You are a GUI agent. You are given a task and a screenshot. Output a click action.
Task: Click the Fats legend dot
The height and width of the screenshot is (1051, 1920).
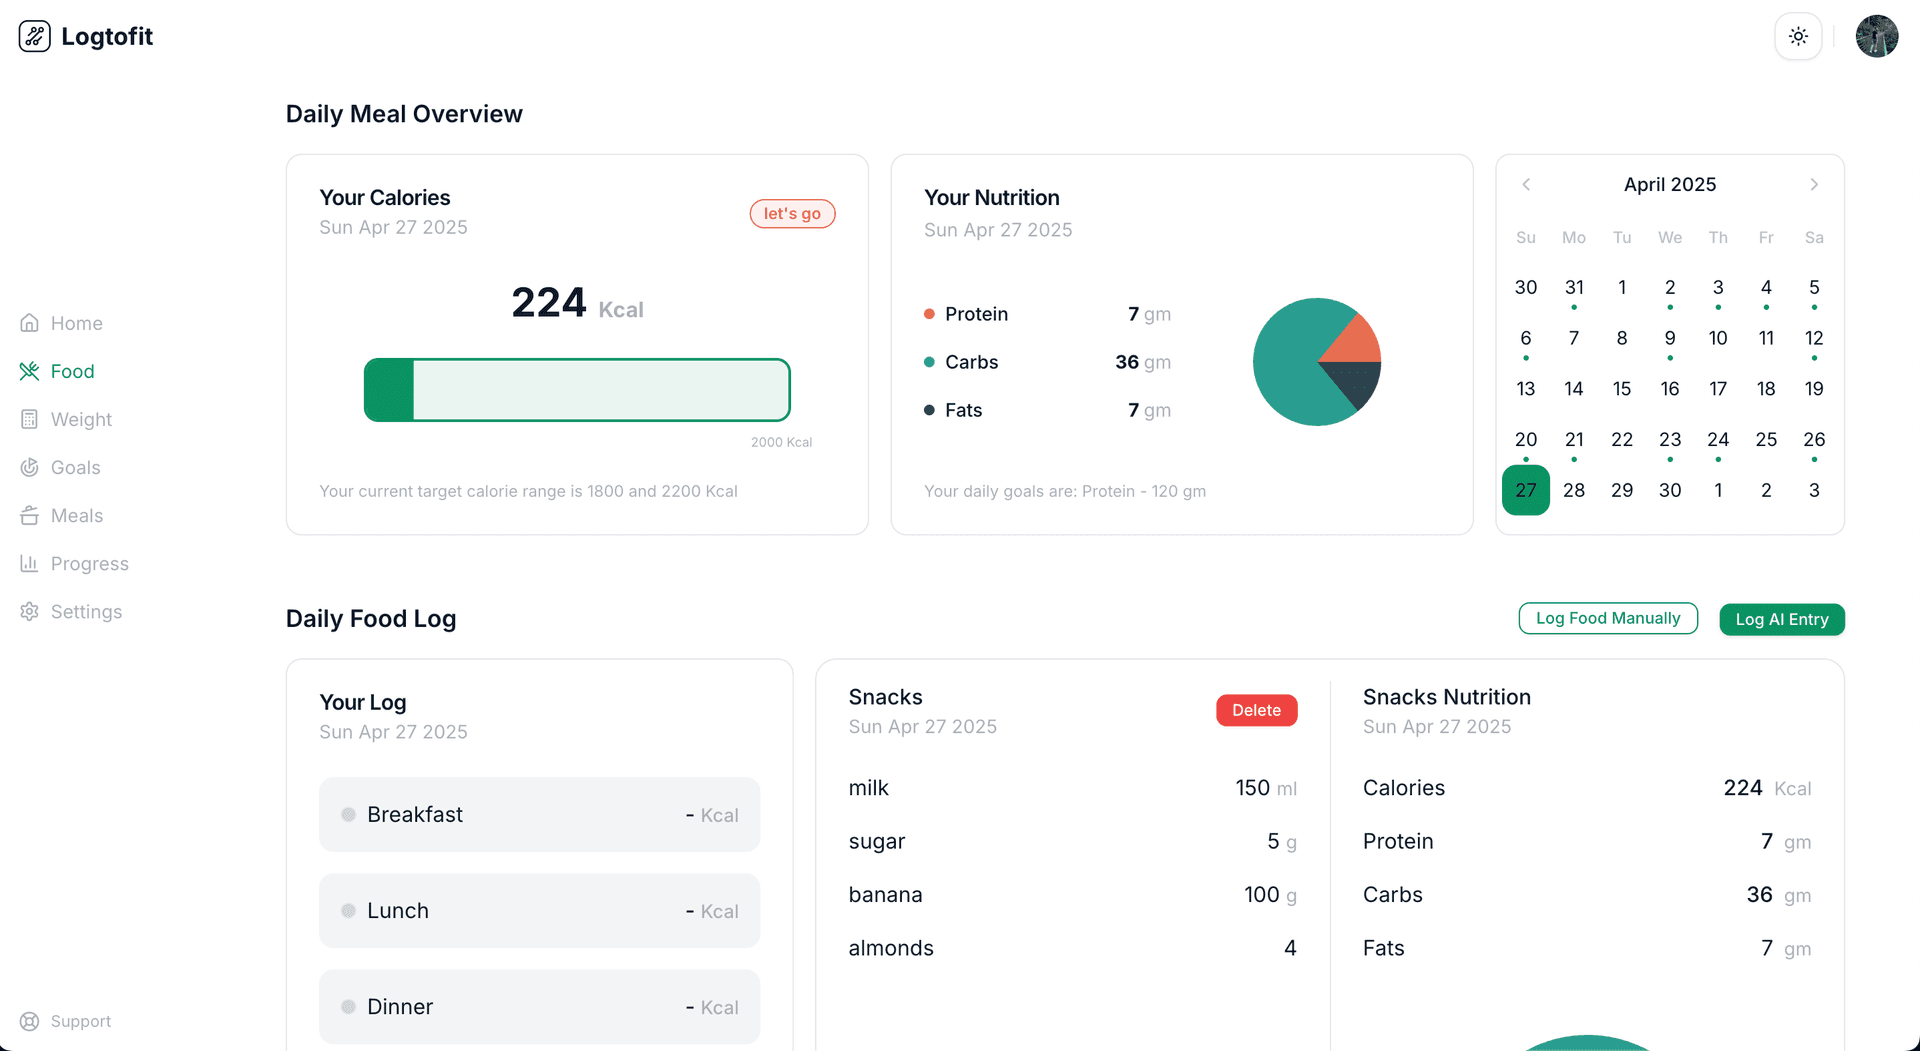coord(929,410)
